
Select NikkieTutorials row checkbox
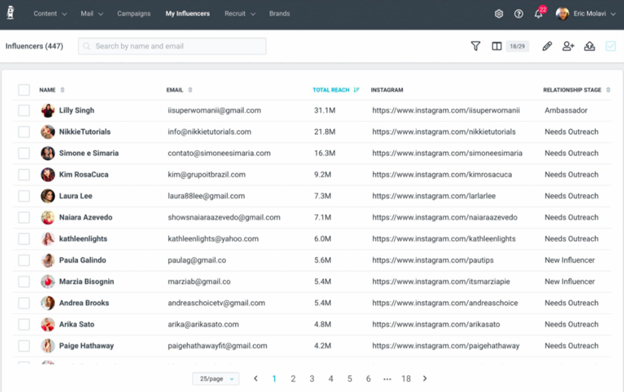24,132
